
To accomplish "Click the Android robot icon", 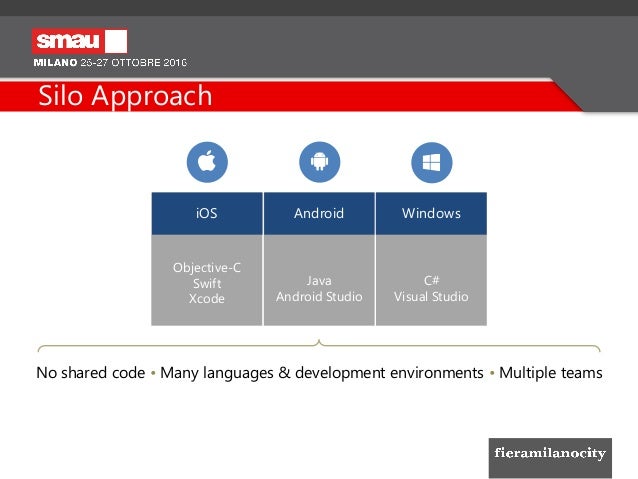I will point(319,162).
